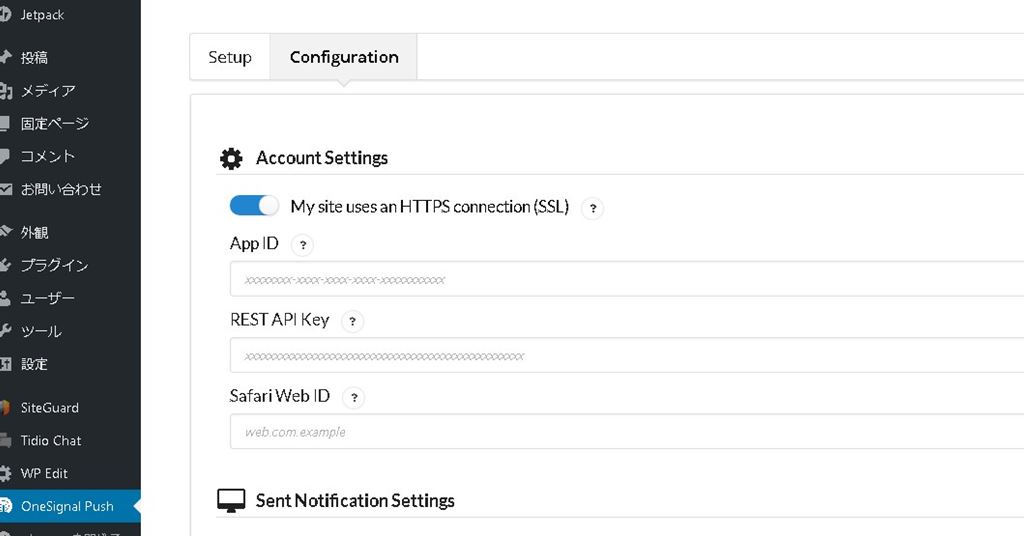Screen dimensions: 1024x536
Task: Click the Account Settings gear icon
Action: (x=231, y=158)
